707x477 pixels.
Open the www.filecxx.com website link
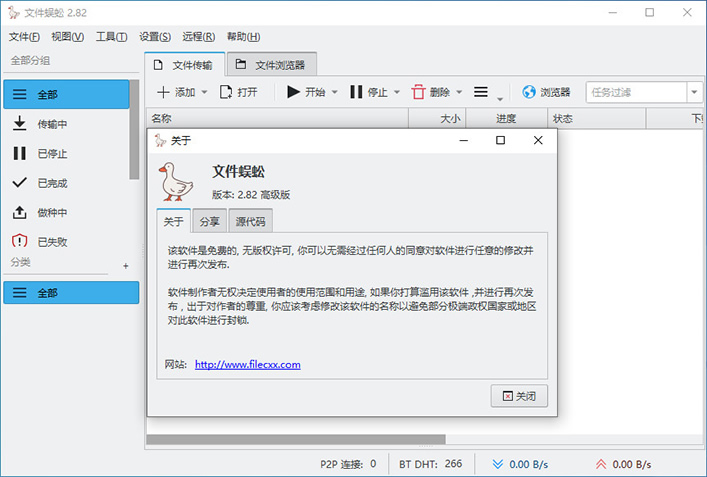pos(248,364)
